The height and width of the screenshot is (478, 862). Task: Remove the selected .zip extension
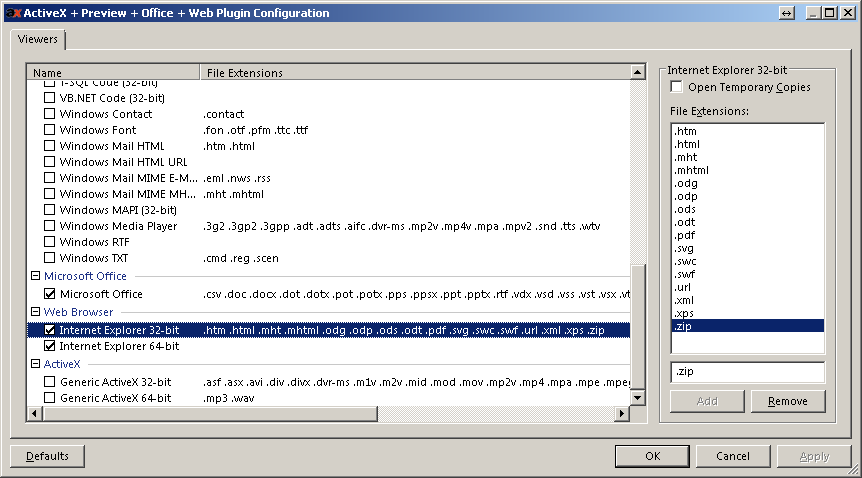pos(788,401)
